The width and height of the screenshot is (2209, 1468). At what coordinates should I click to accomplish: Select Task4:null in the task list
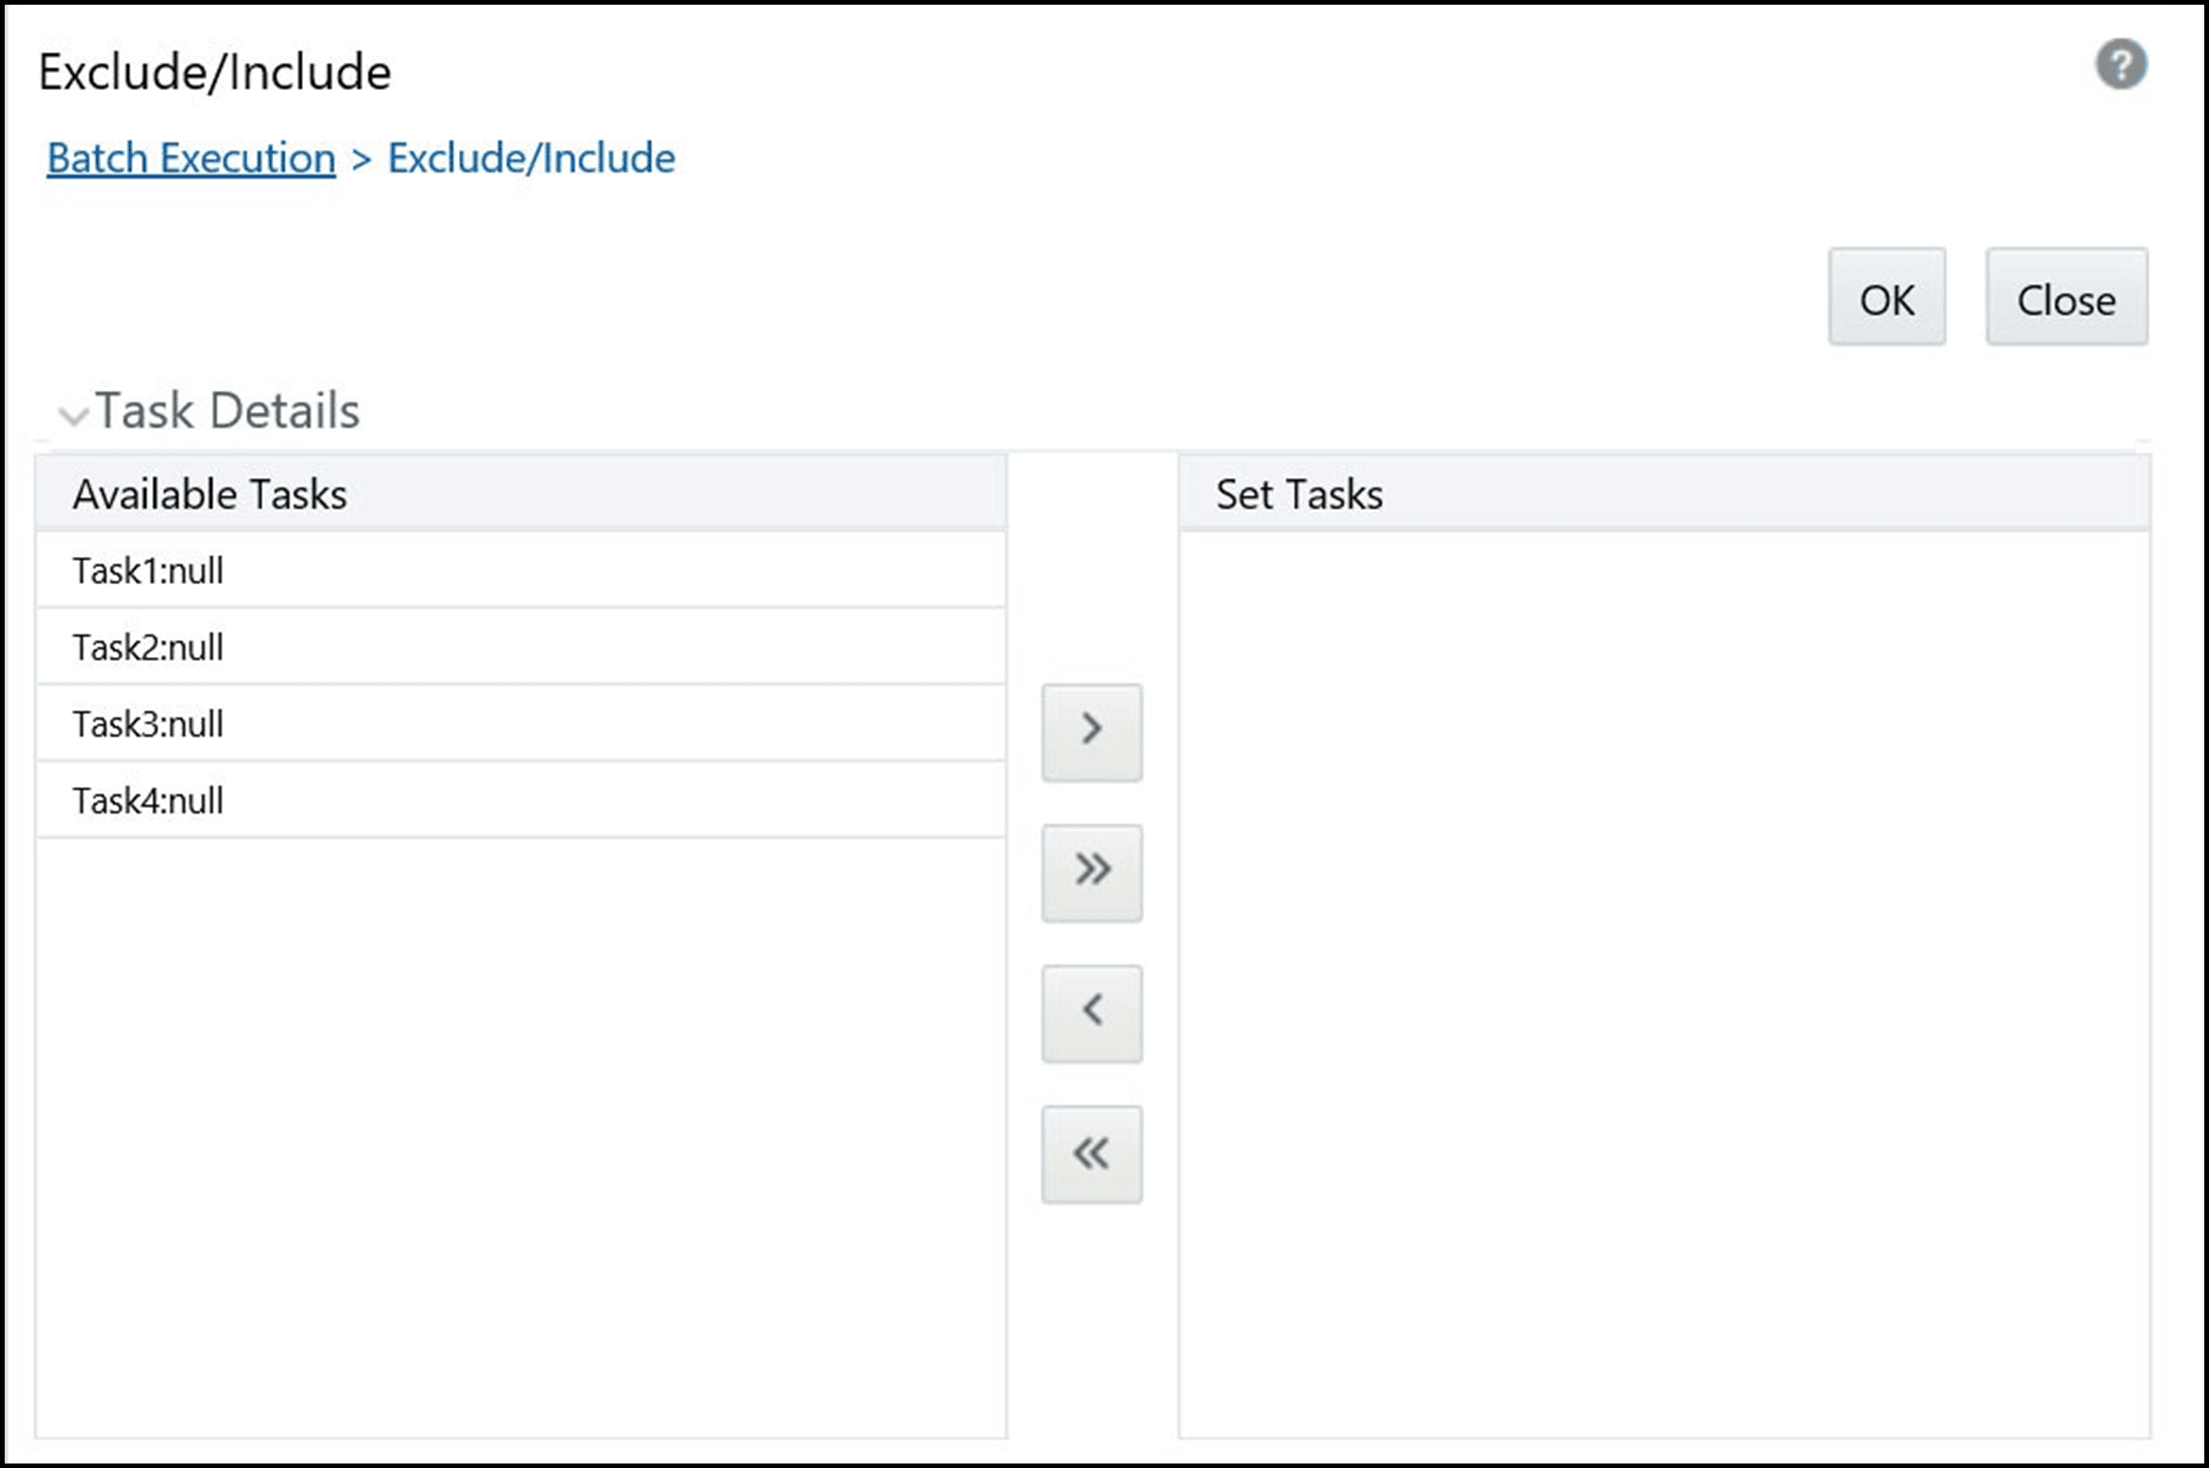click(x=148, y=800)
